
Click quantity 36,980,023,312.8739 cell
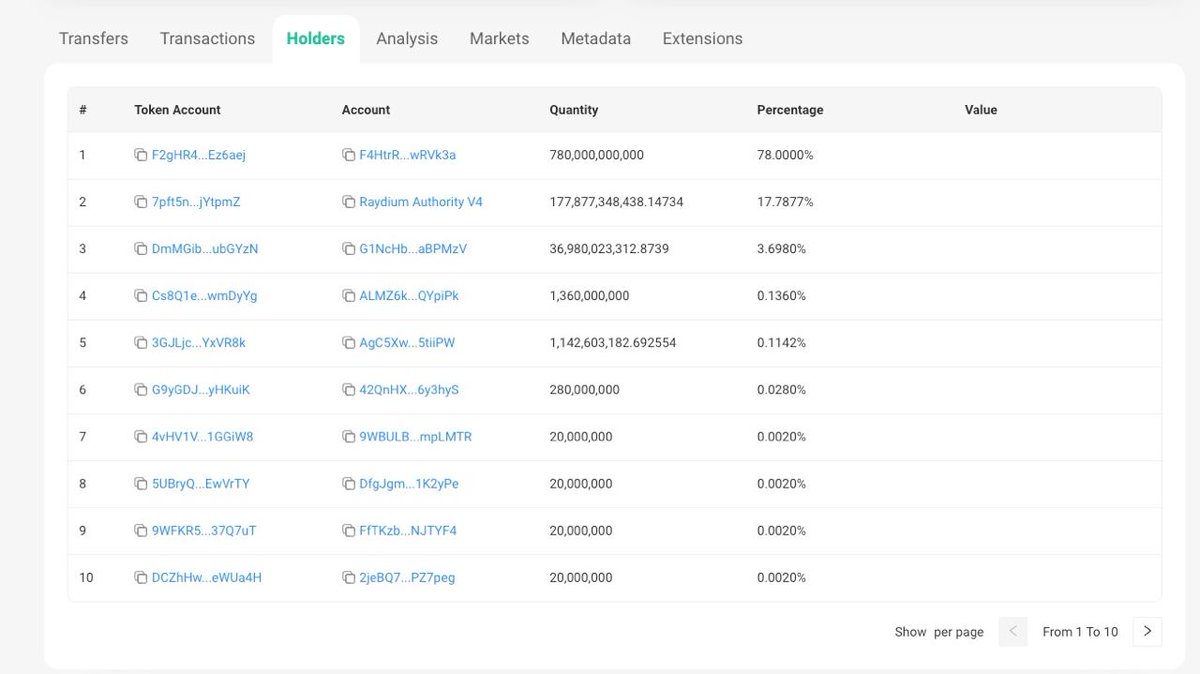(610, 249)
